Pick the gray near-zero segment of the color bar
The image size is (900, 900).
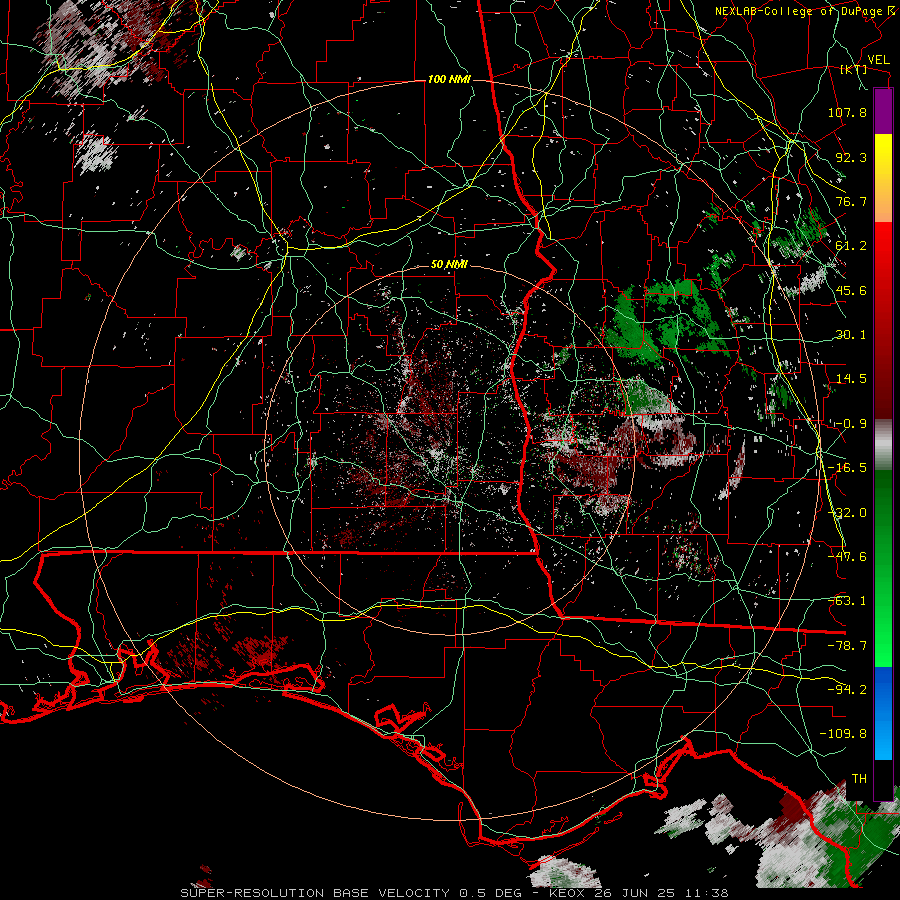pyautogui.click(x=883, y=445)
